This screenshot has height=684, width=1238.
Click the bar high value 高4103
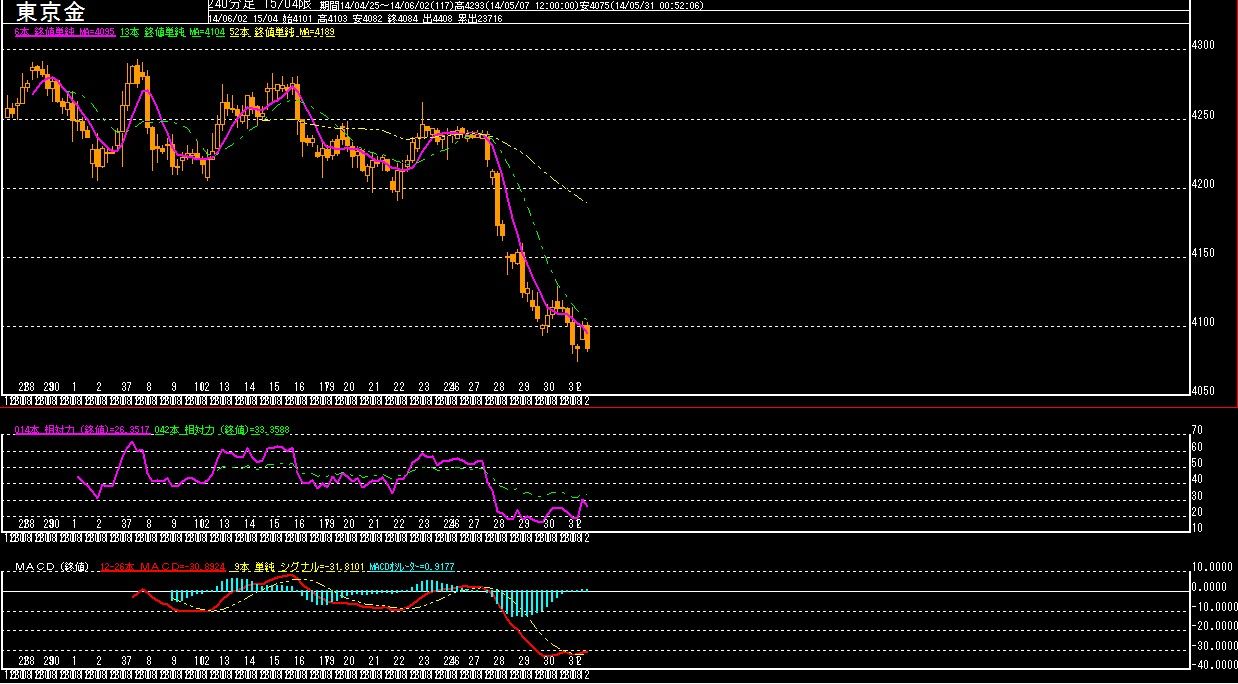tap(334, 18)
